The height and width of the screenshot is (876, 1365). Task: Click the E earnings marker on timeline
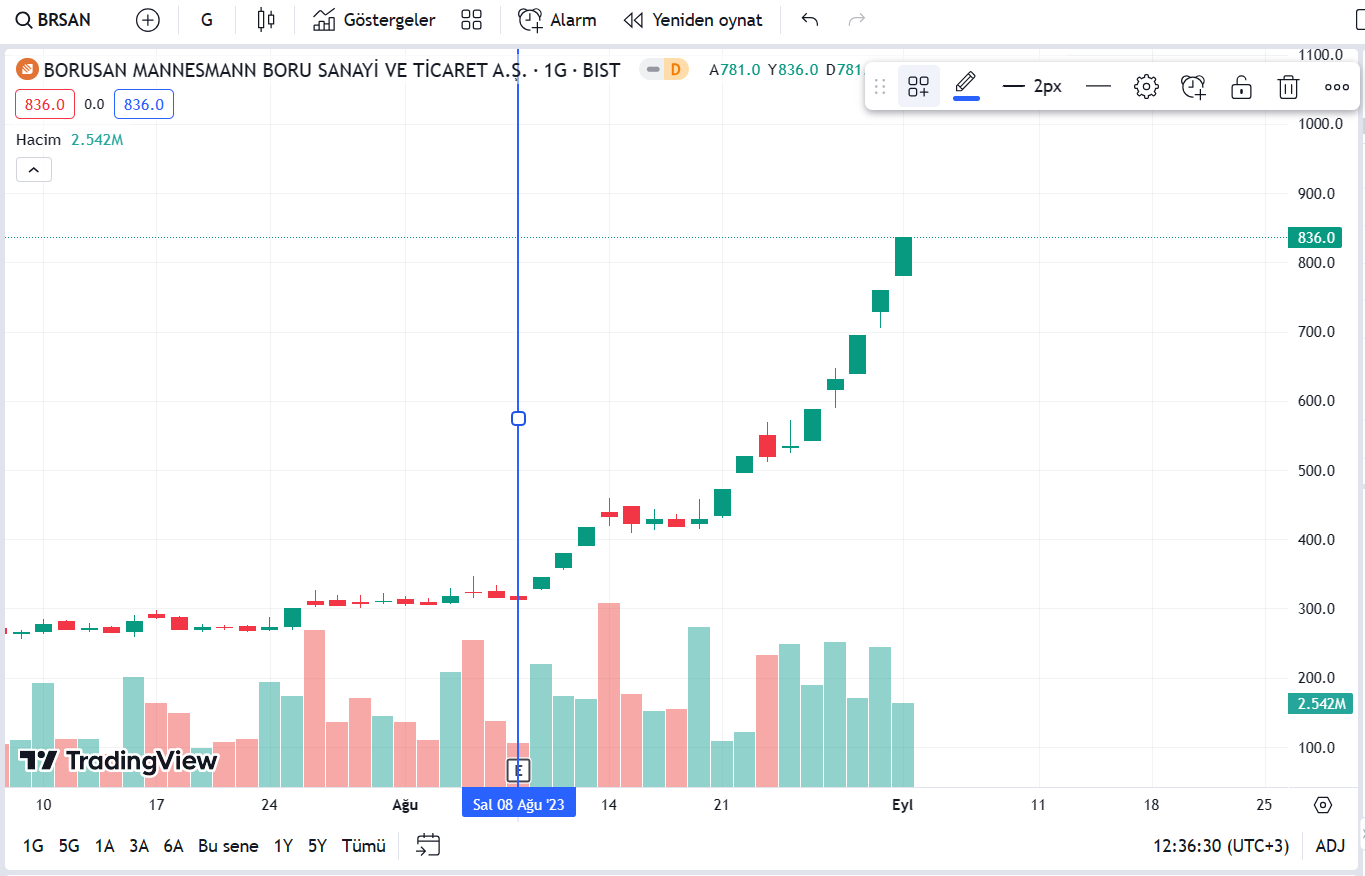coord(518,770)
